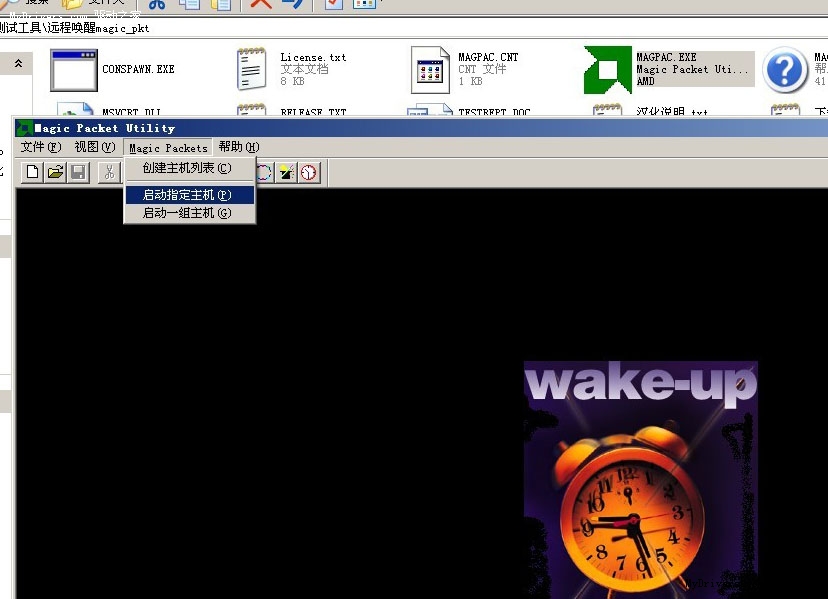Click the Explorer views toolbar icon

tap(364, 4)
